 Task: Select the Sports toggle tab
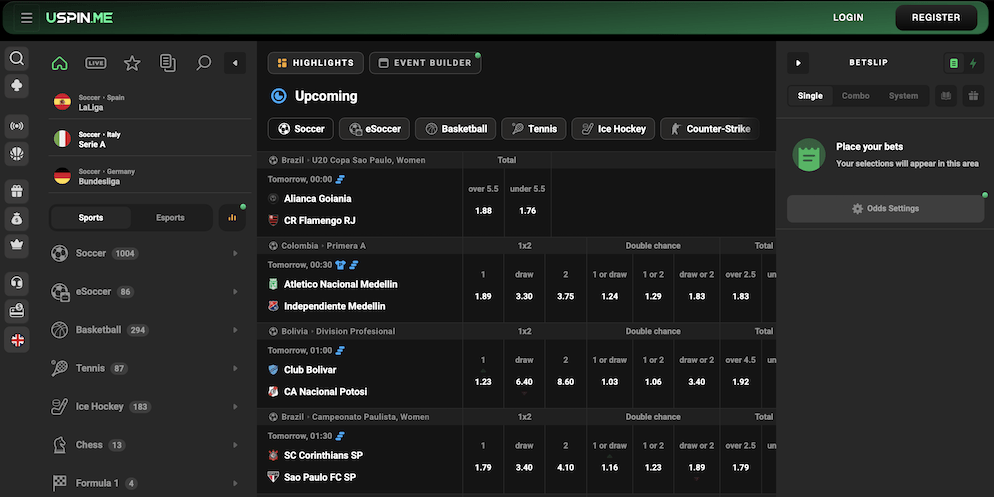tap(91, 217)
